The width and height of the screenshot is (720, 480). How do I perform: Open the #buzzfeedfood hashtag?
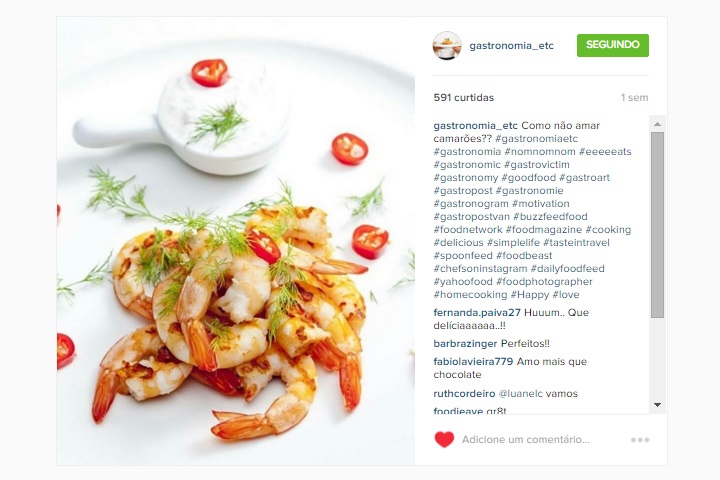550,216
